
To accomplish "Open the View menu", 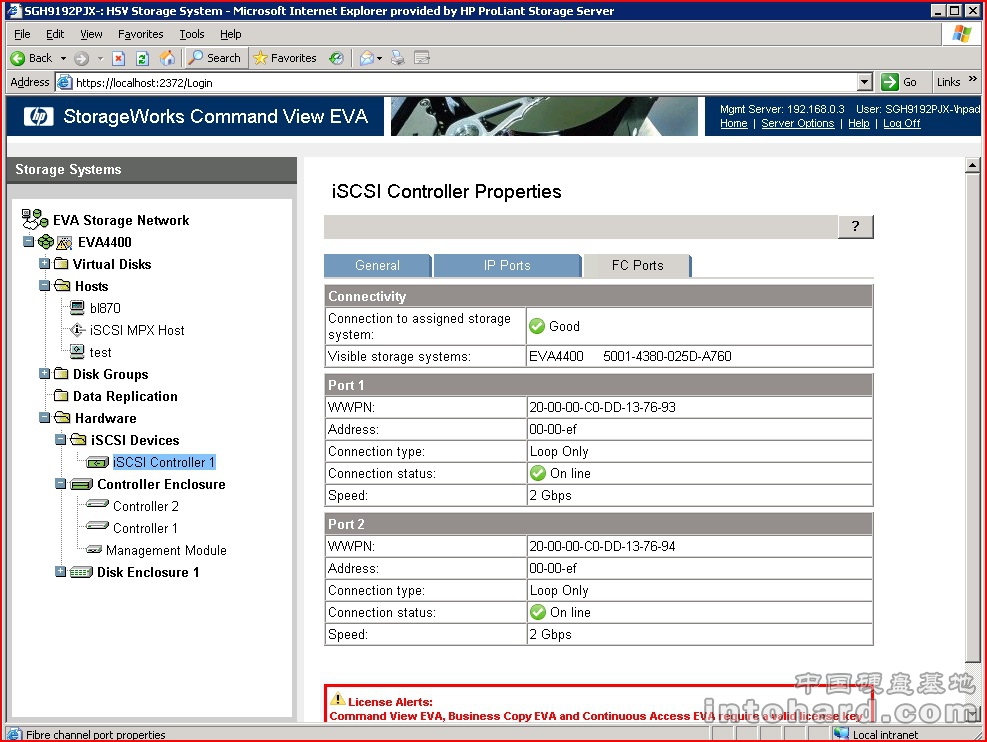I will point(91,34).
